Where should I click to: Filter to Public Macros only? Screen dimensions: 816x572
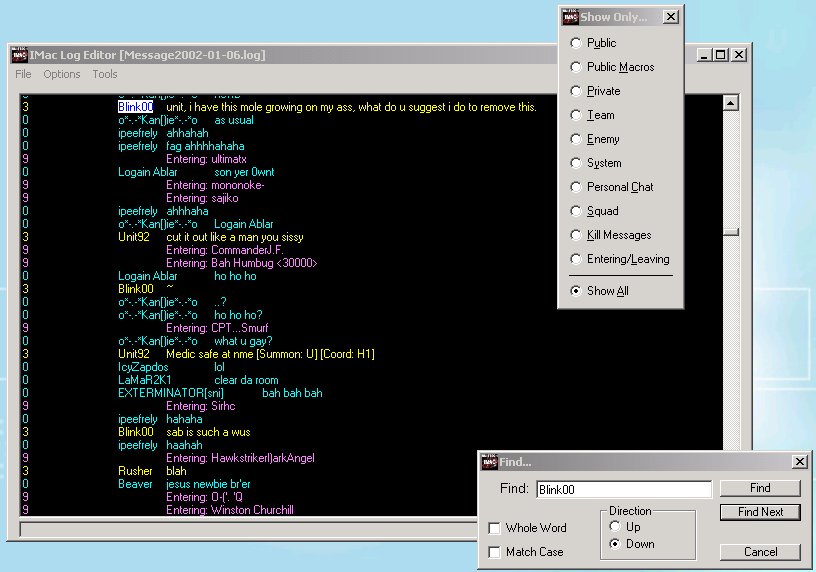[x=575, y=67]
